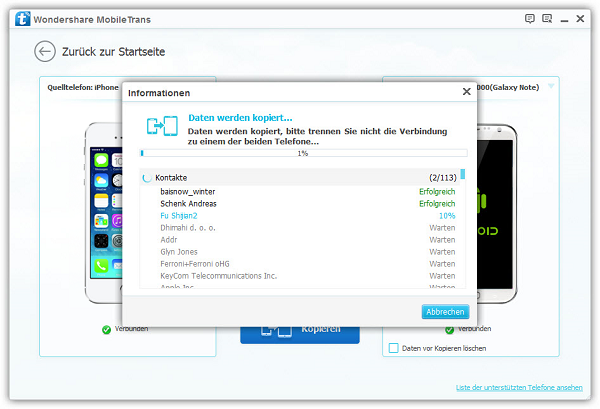Close the MobileTrans window

(x=580, y=18)
